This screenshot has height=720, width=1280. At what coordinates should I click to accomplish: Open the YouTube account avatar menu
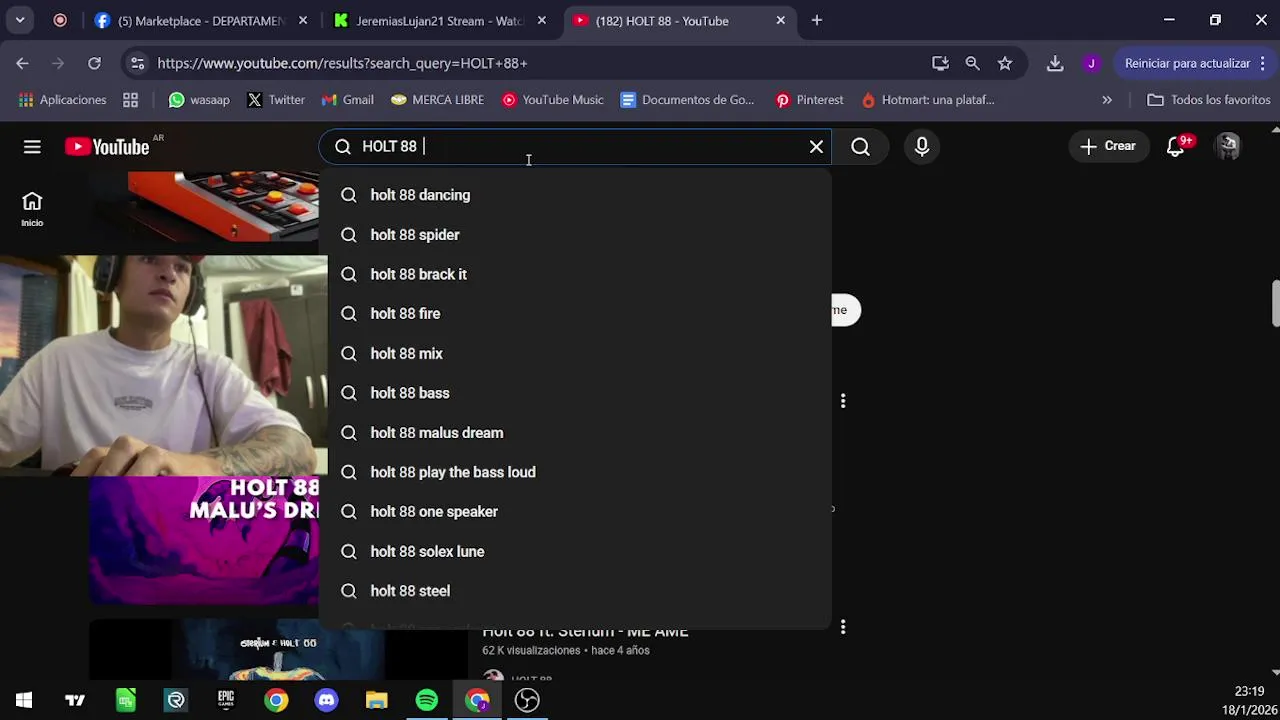point(1227,147)
